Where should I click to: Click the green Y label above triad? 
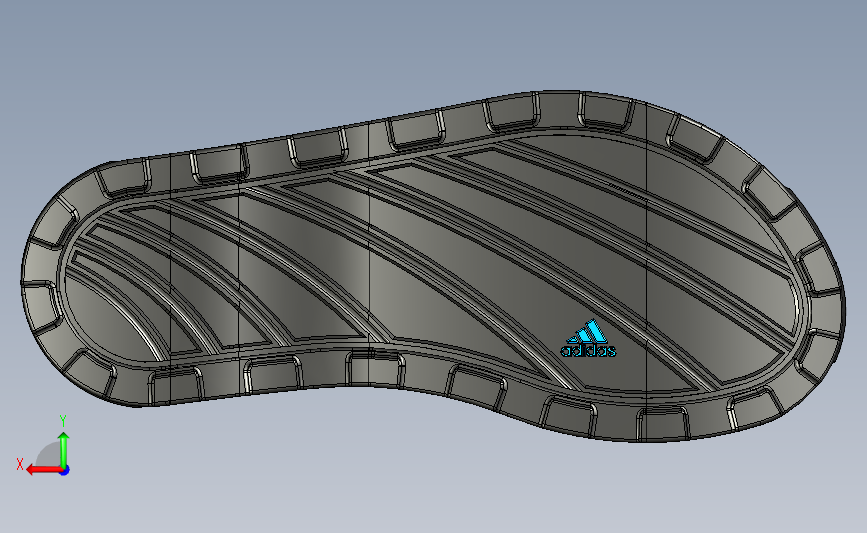(63, 421)
